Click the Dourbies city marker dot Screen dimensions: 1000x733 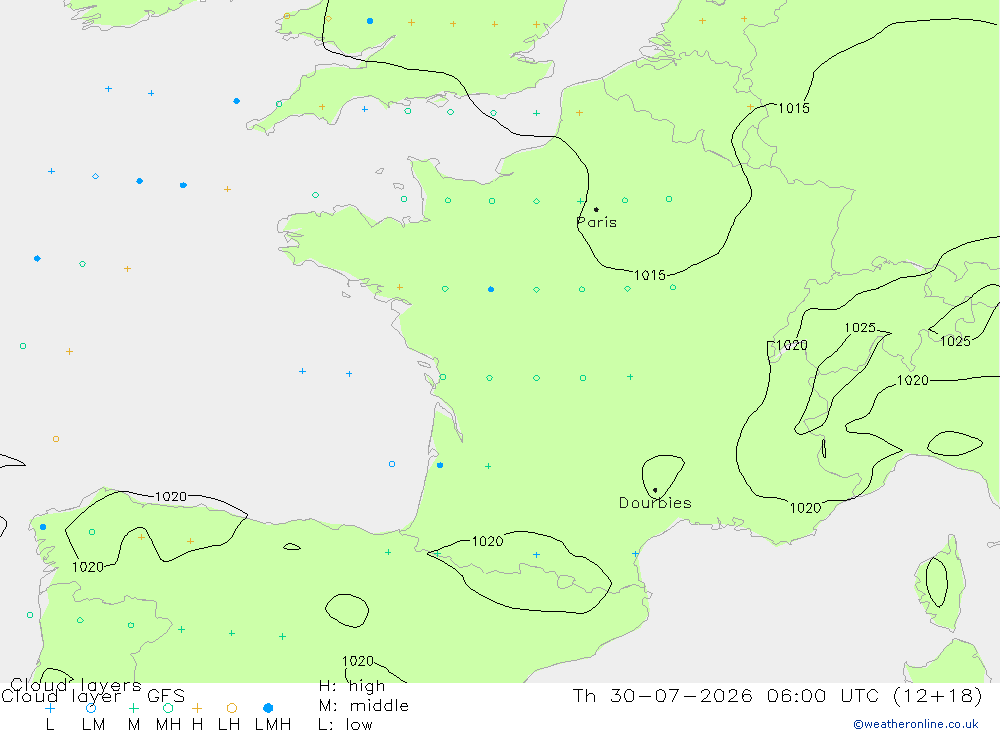click(x=655, y=490)
